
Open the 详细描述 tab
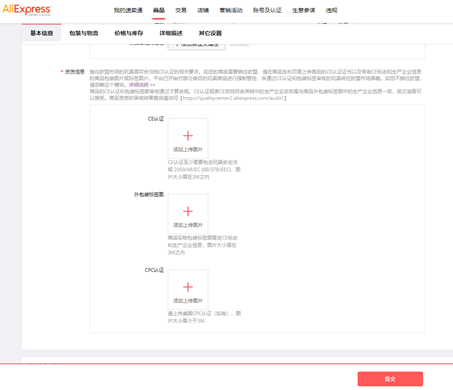pos(171,33)
